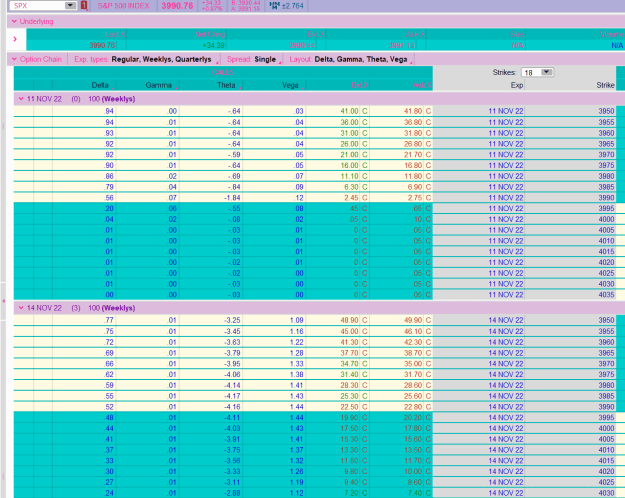Click delta .77 on 14 NOV 3950 row
Screen dimensions: 625x498
coord(109,320)
